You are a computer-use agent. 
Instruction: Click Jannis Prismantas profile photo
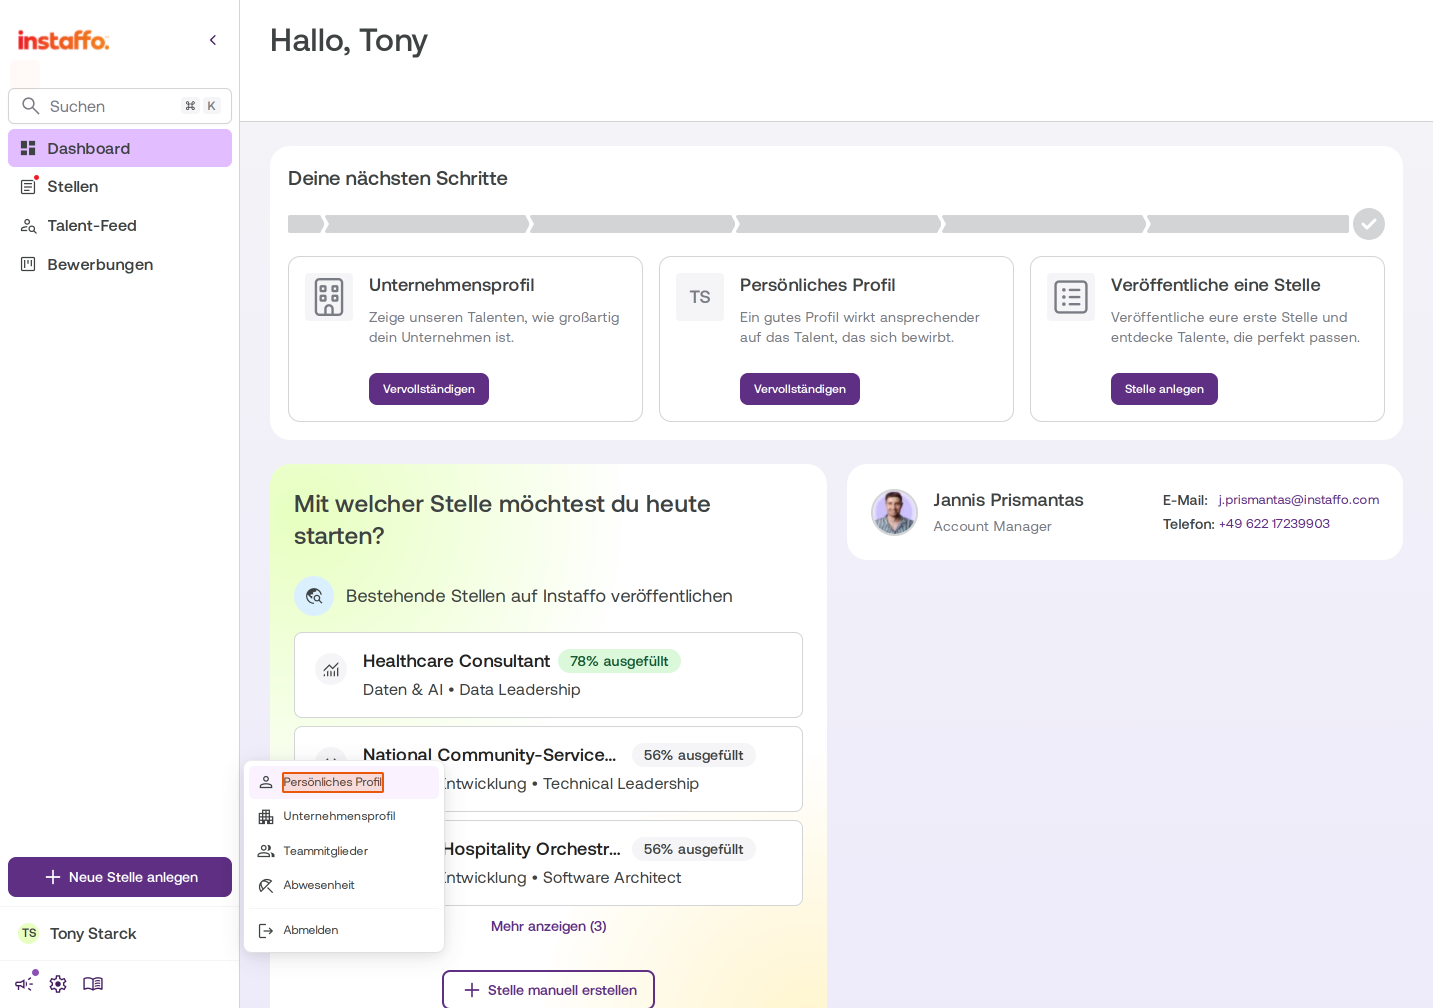(894, 512)
